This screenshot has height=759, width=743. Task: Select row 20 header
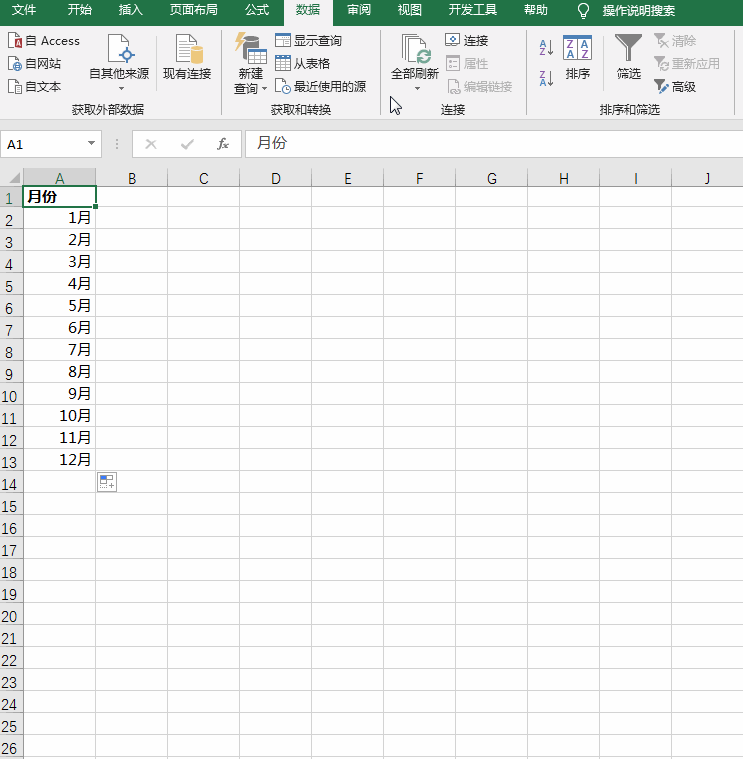pos(11,616)
